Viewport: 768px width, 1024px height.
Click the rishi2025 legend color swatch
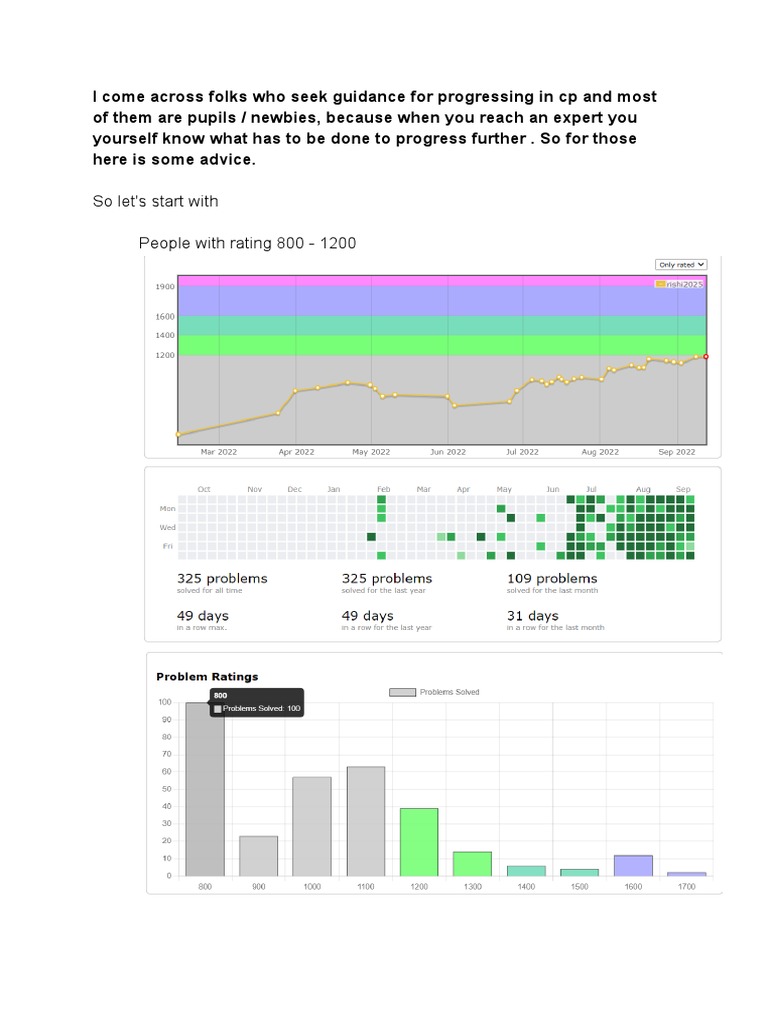coord(660,284)
